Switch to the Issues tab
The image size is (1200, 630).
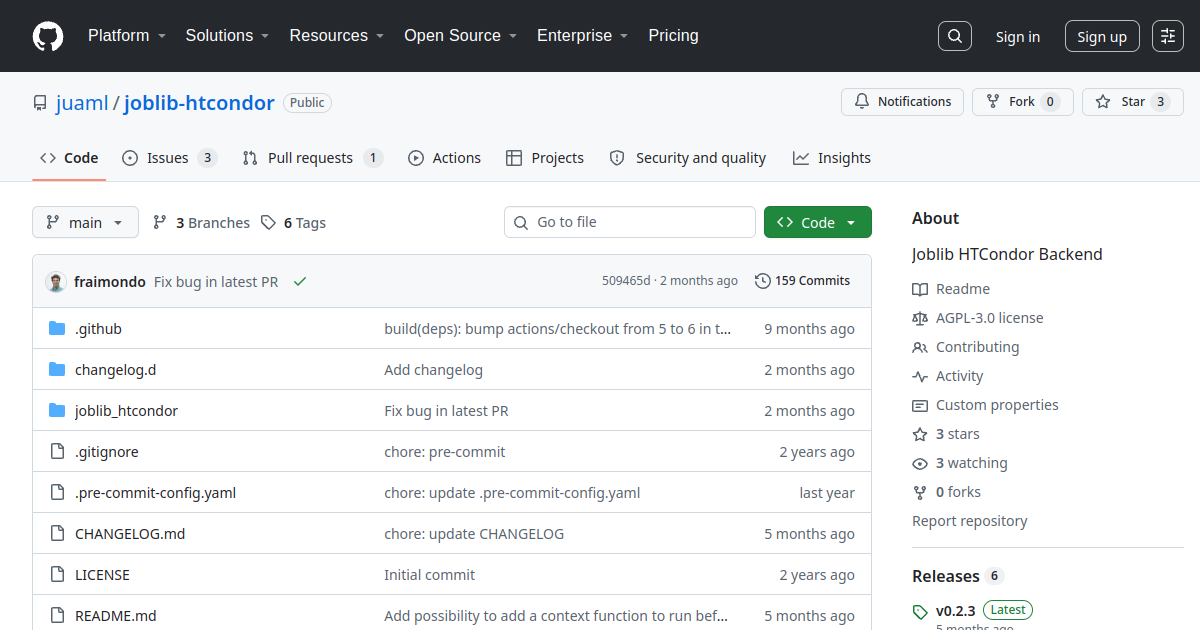click(169, 158)
